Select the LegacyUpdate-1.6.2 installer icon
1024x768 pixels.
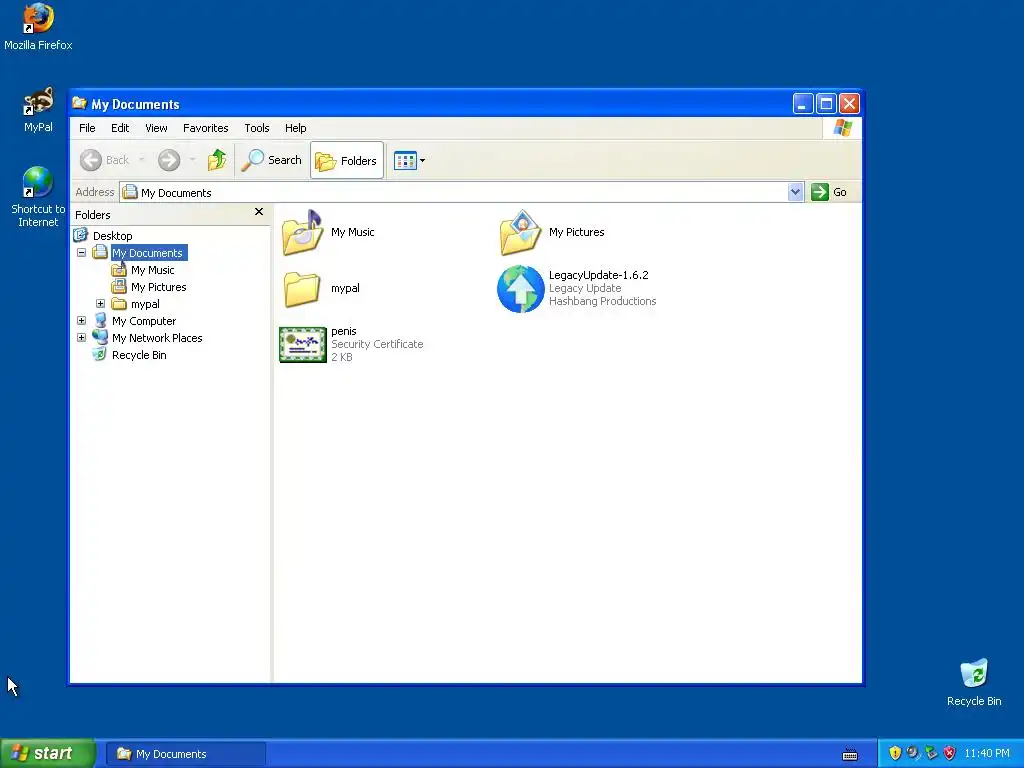click(520, 289)
